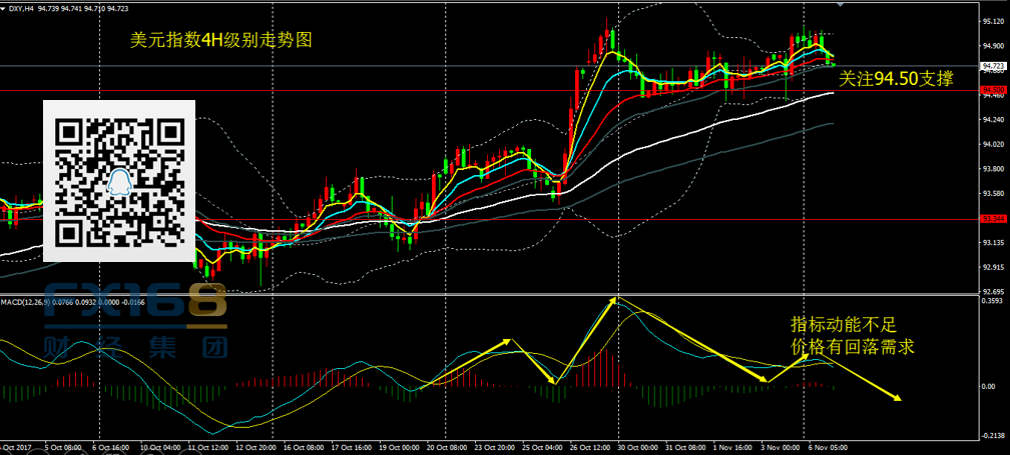Click the downward yellow arrow head at far right
This screenshot has height=455, width=1010.
click(x=898, y=398)
